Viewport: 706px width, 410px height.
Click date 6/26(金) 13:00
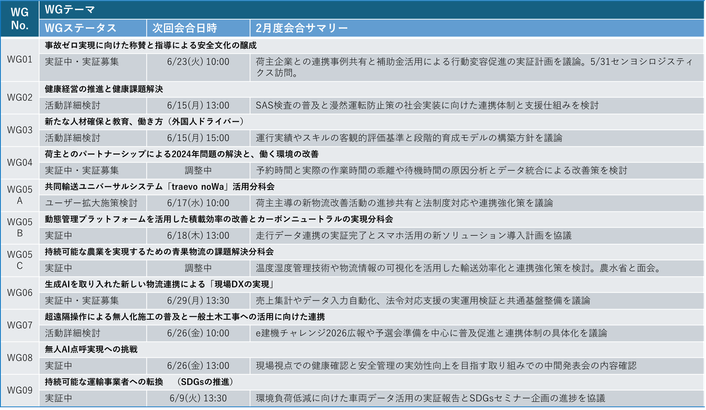click(198, 365)
